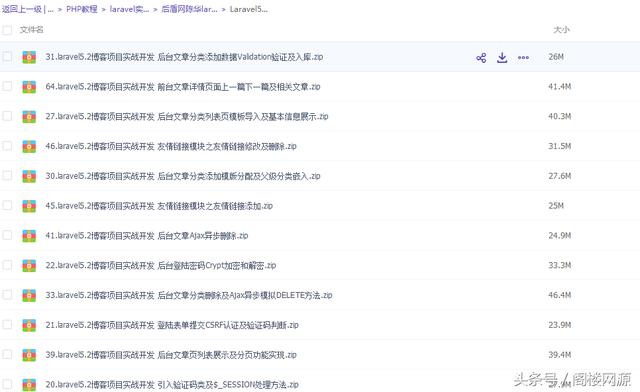Click the 25M size of file 45
The width and height of the screenshot is (640, 392).
556,206
